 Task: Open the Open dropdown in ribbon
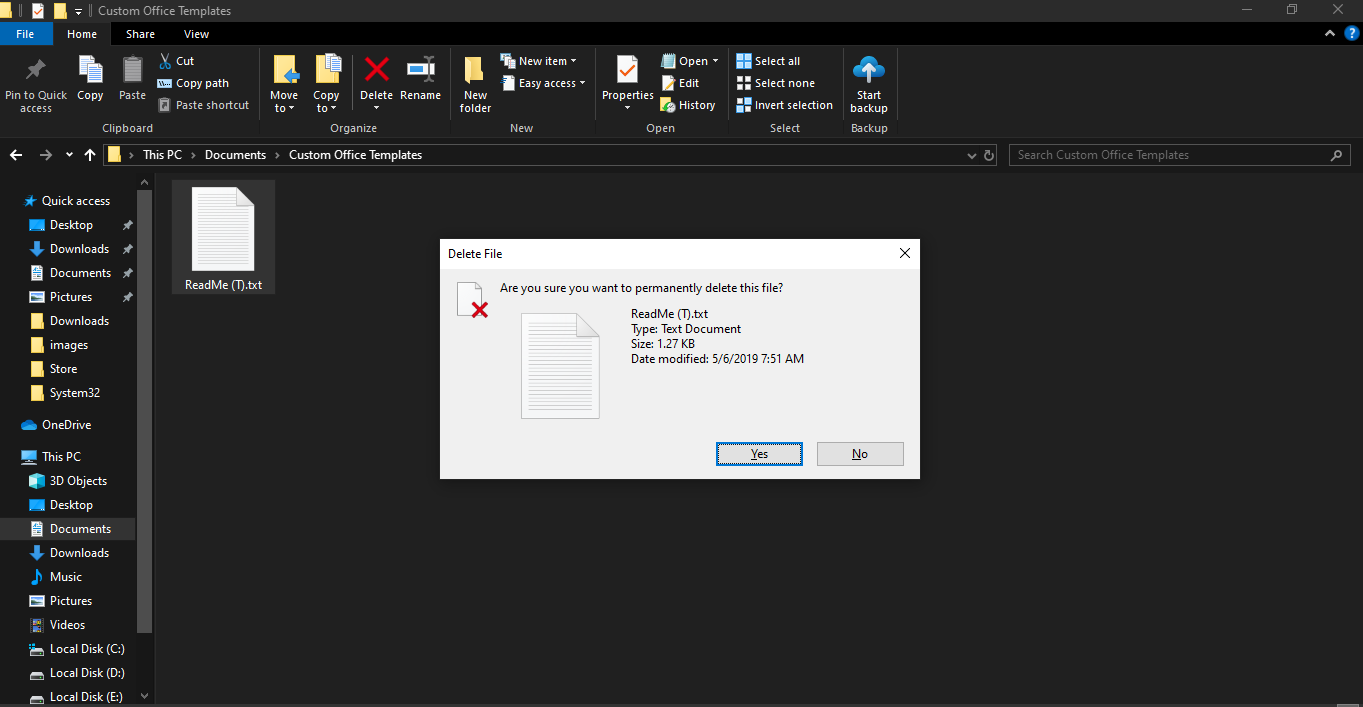(690, 61)
